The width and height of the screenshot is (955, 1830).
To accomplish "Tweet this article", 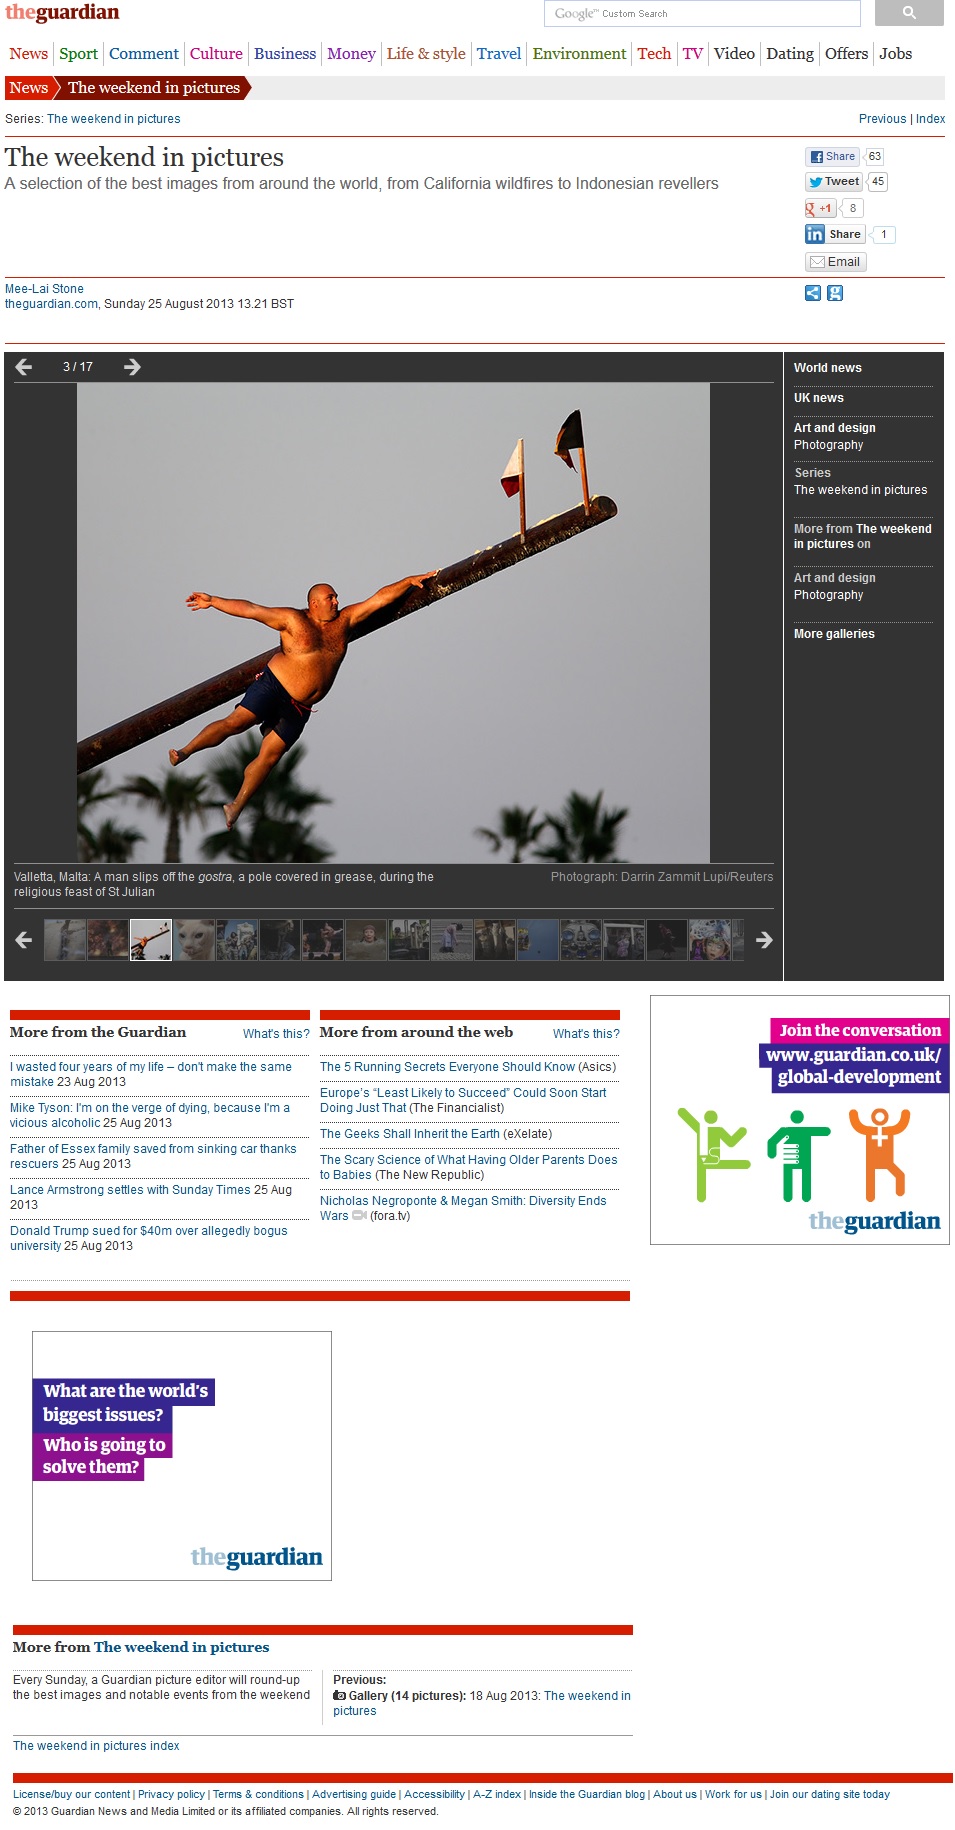I will click(x=834, y=182).
